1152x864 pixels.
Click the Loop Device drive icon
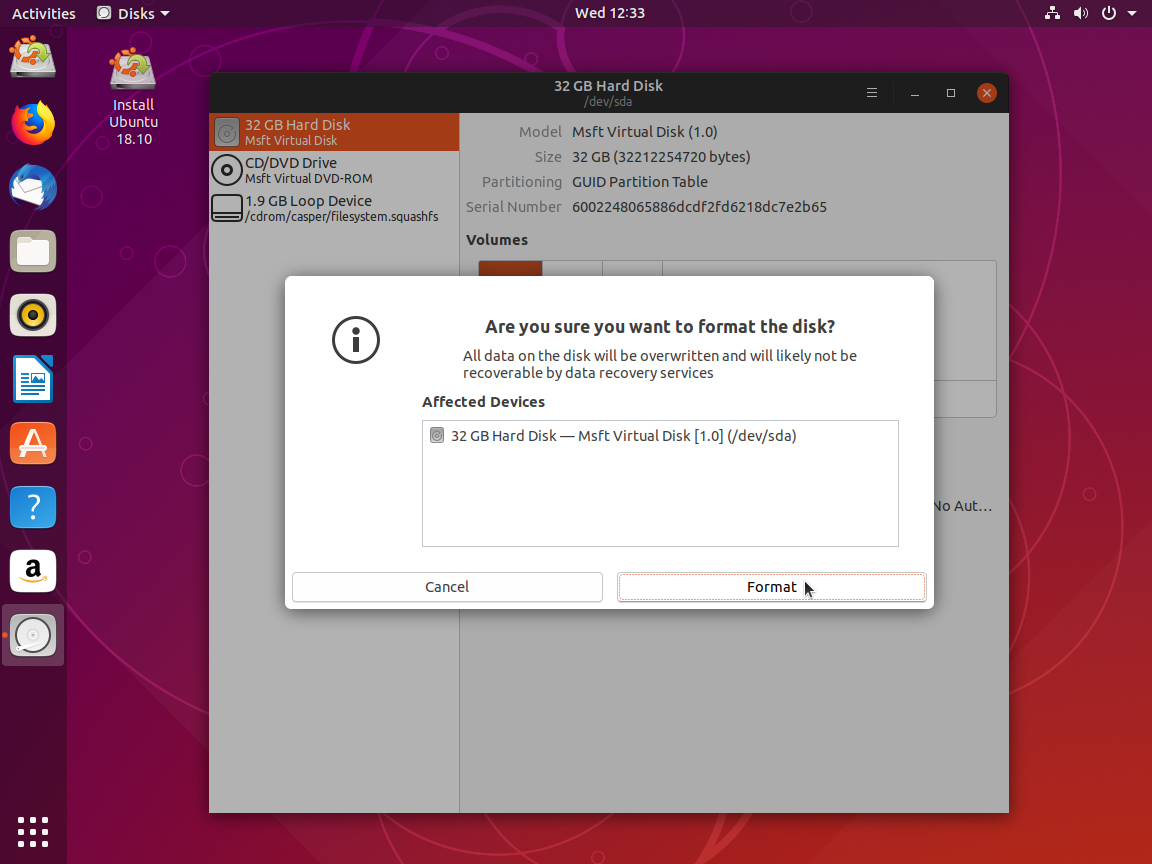click(x=227, y=208)
